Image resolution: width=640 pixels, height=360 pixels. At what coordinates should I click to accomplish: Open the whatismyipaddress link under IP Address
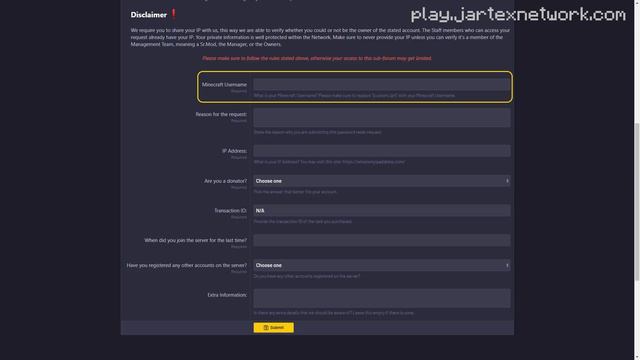tap(373, 162)
